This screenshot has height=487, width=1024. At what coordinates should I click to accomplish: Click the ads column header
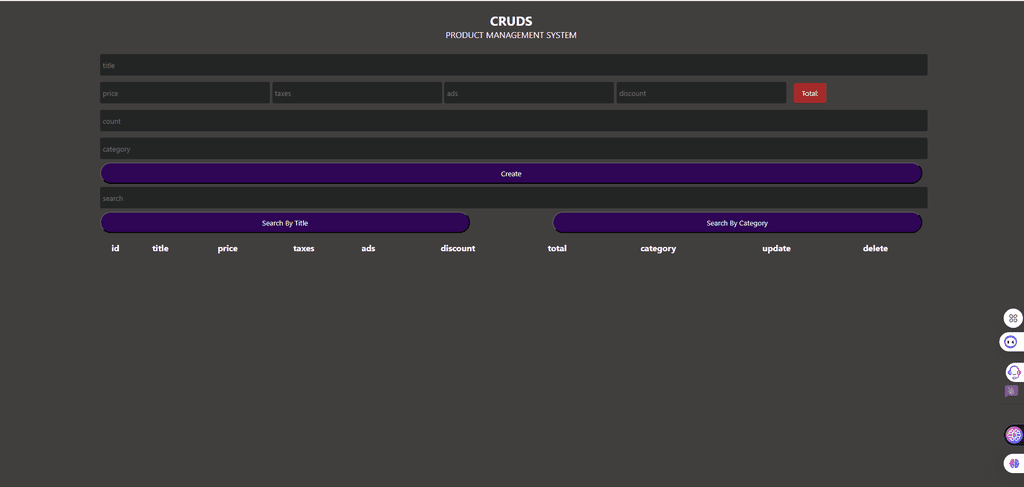[368, 249]
